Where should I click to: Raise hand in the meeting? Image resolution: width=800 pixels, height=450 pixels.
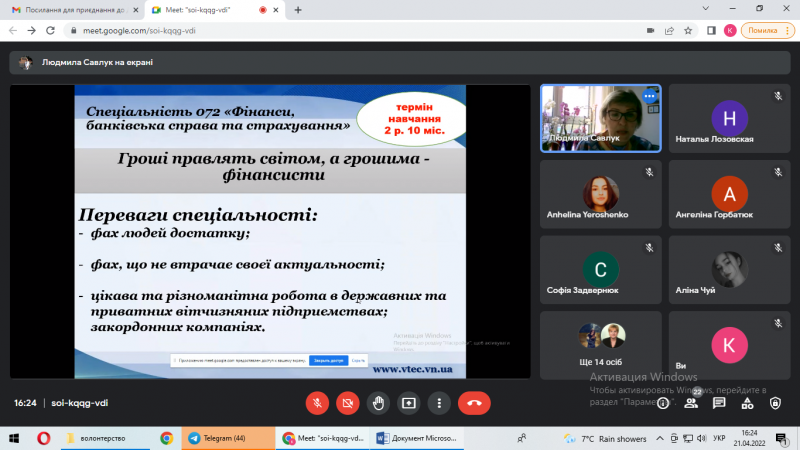(378, 403)
